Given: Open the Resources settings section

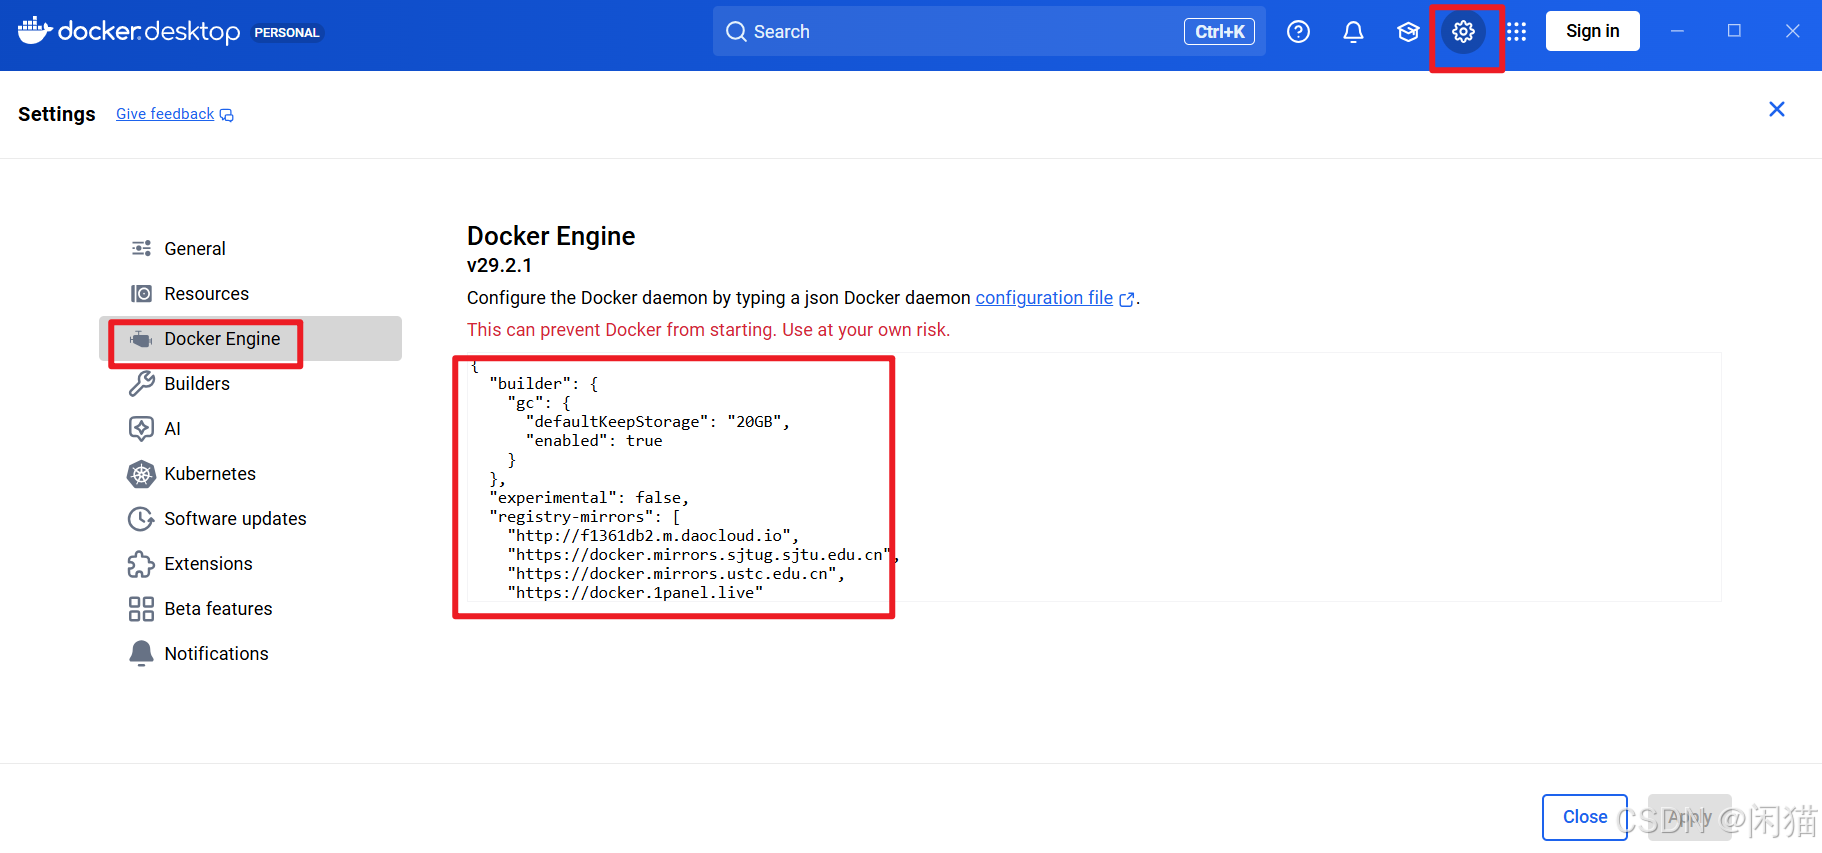Looking at the screenshot, I should coord(250,294).
